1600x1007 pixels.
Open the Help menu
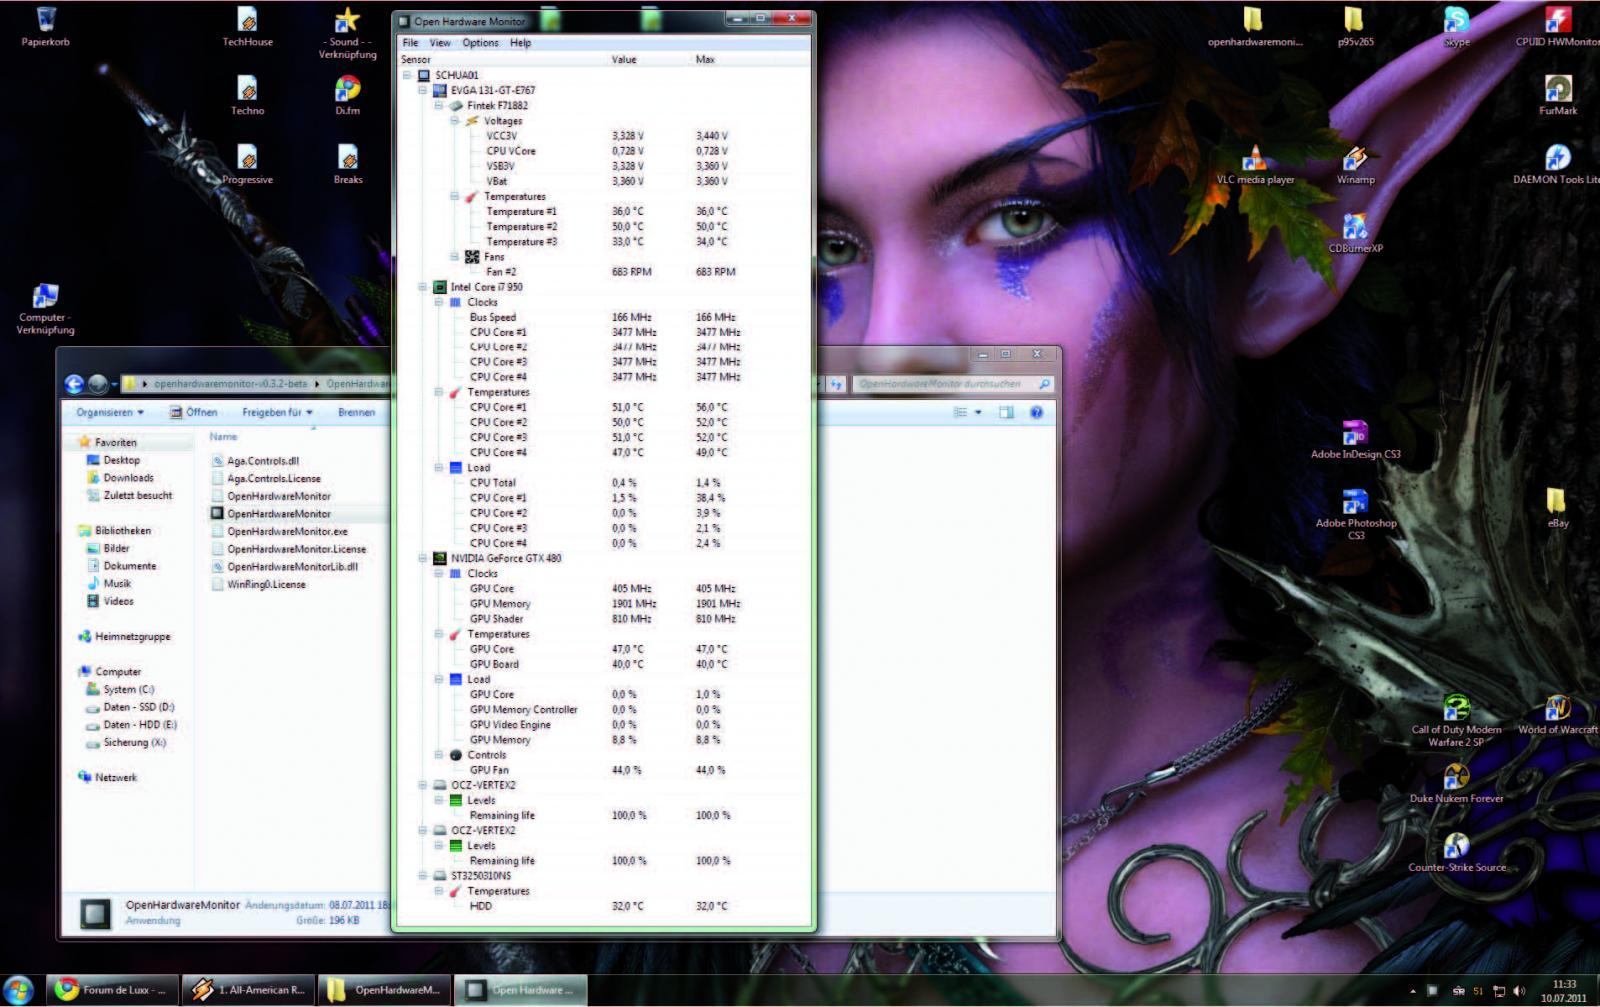click(x=520, y=43)
